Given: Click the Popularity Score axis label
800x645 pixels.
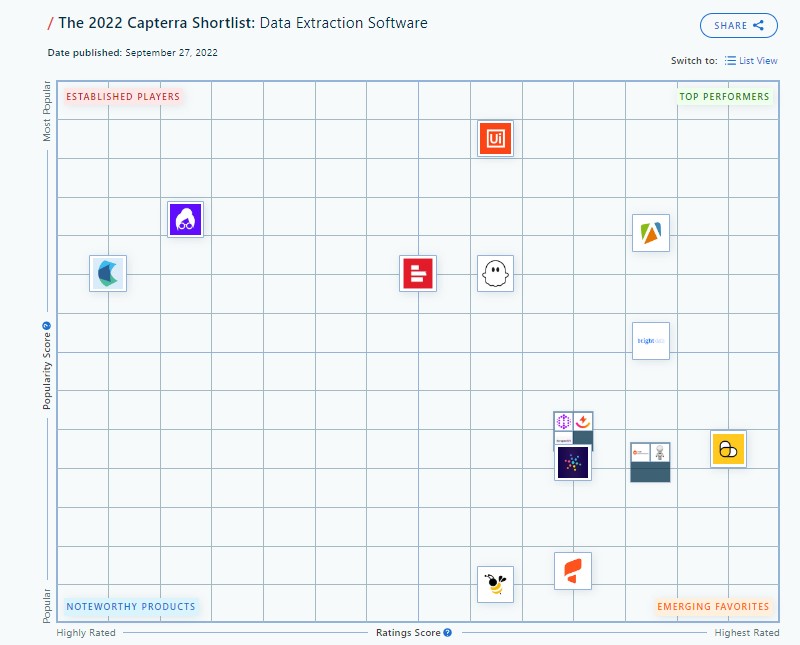Looking at the screenshot, I should point(47,371).
